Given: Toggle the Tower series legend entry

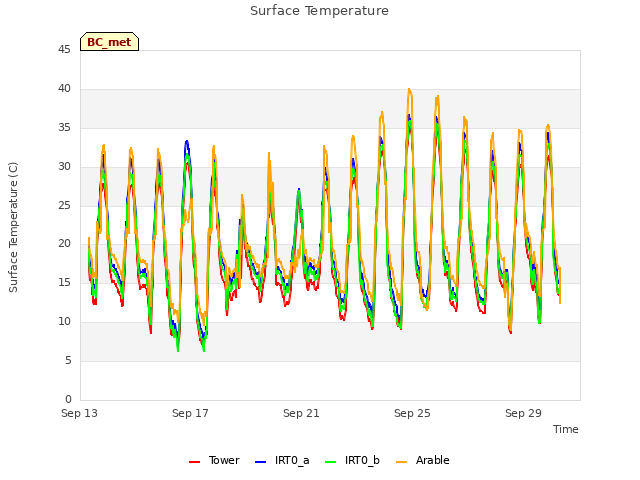Looking at the screenshot, I should (x=214, y=460).
